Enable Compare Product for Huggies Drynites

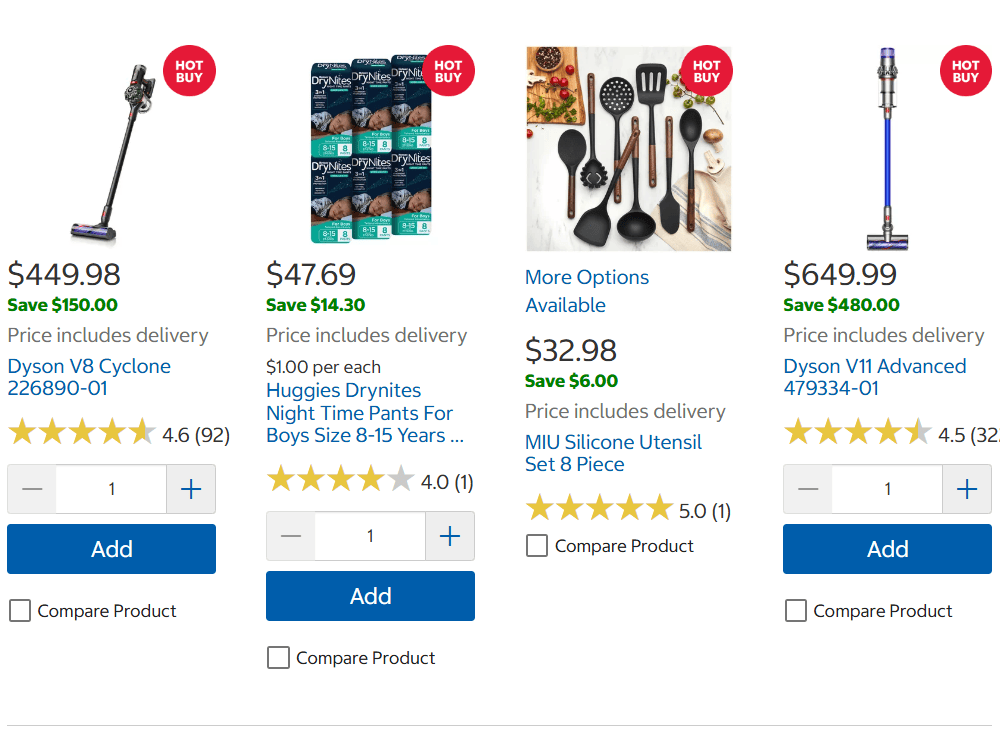tap(279, 658)
